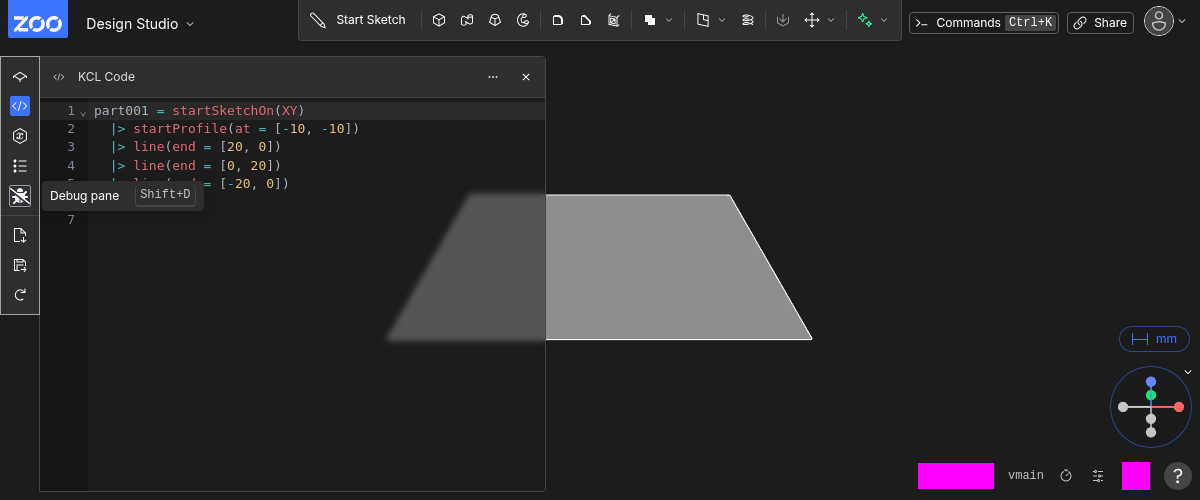Choose the Chamfer tool icon
This screenshot has height=500, width=1200.
coord(586,20)
